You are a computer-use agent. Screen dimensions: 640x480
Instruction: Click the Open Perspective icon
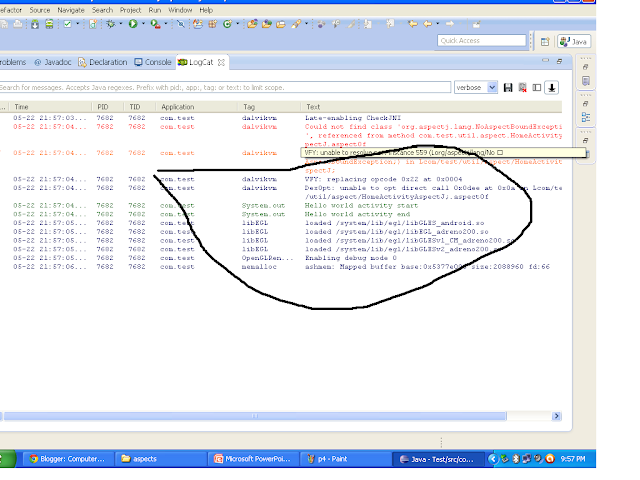click(x=545, y=41)
